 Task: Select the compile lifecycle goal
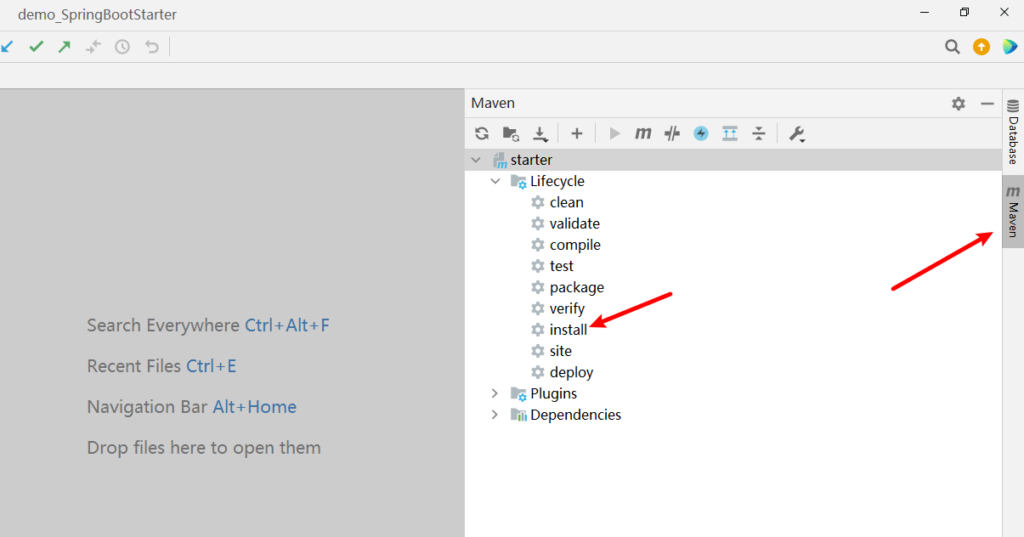(x=575, y=245)
